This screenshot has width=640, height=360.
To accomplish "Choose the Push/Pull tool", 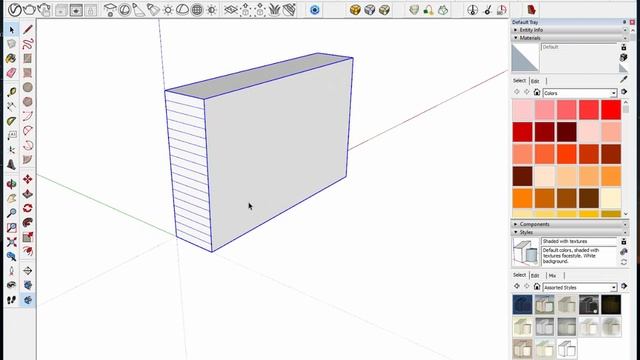I will (x=28, y=193).
